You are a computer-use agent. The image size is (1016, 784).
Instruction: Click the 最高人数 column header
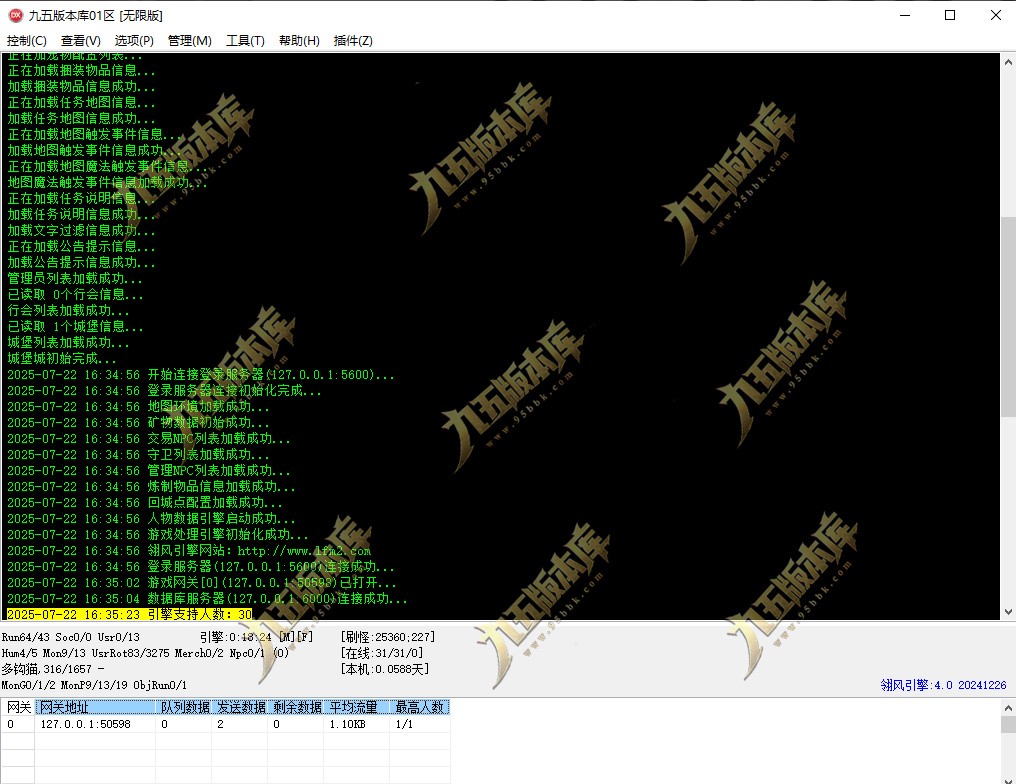point(420,707)
